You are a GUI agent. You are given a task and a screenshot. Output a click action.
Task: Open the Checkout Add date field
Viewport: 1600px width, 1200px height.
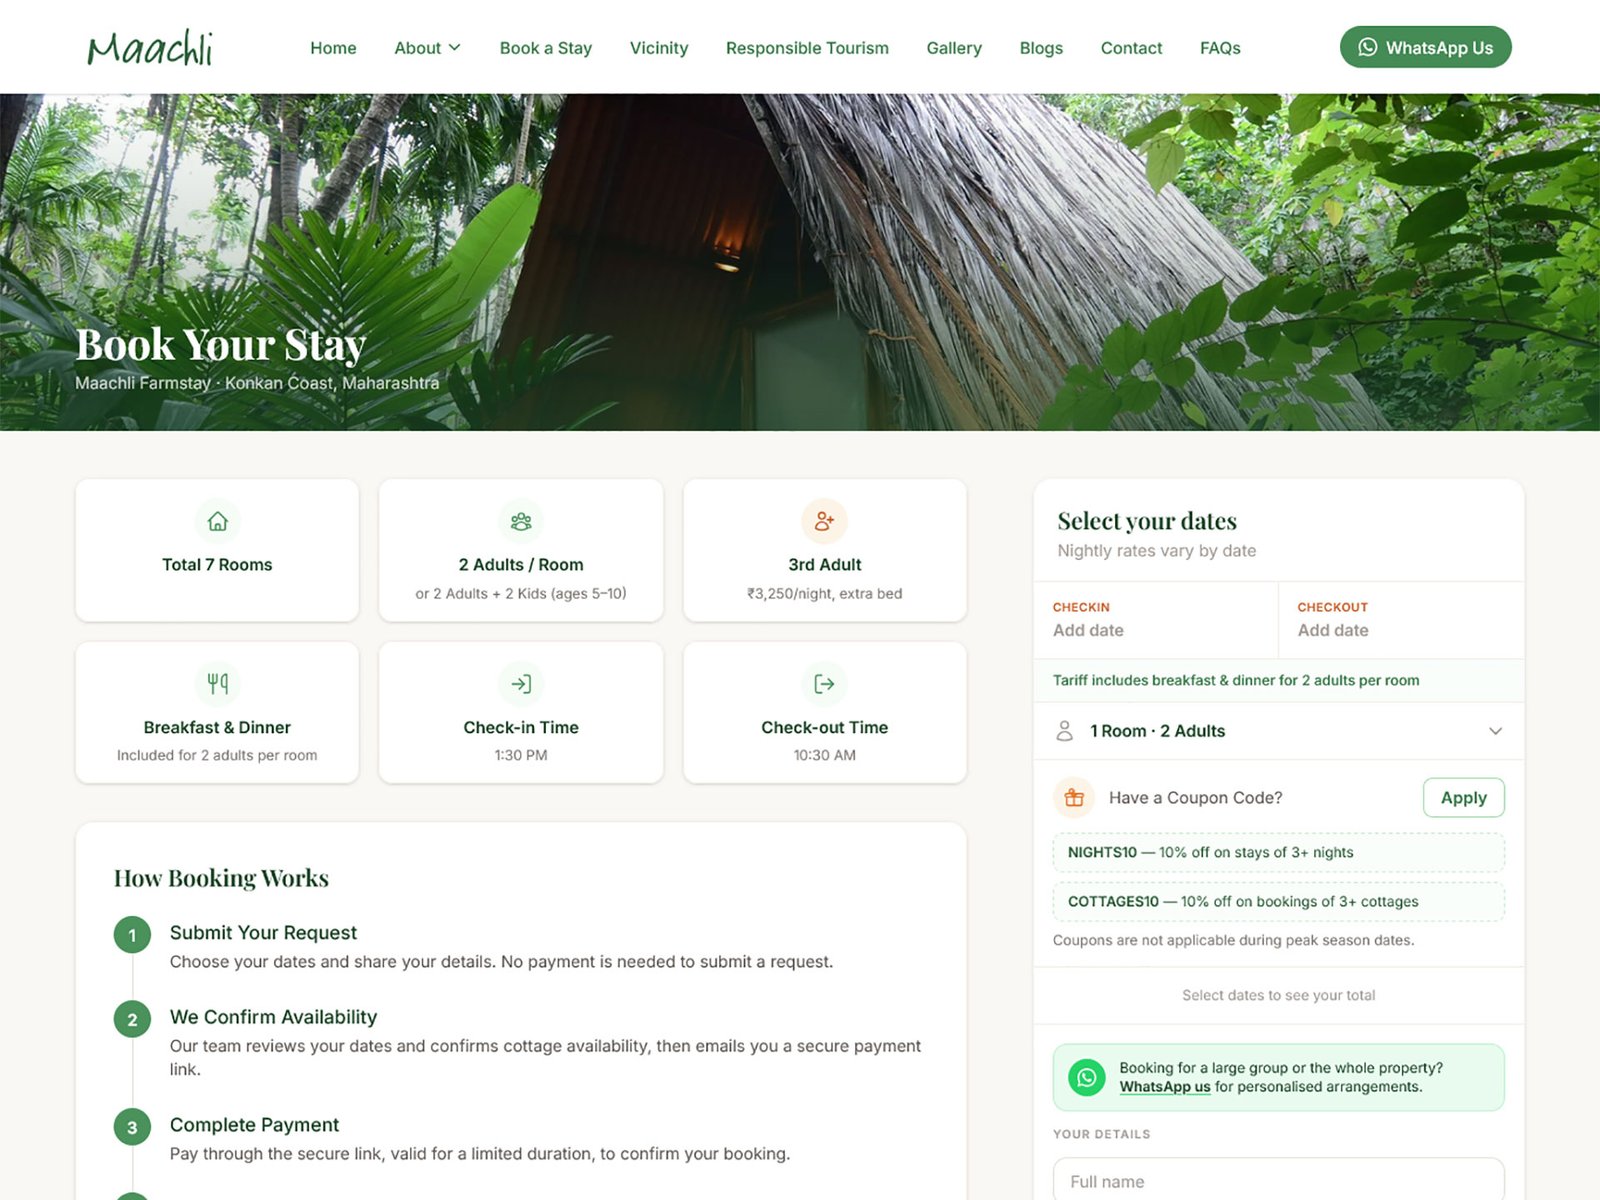click(1401, 620)
